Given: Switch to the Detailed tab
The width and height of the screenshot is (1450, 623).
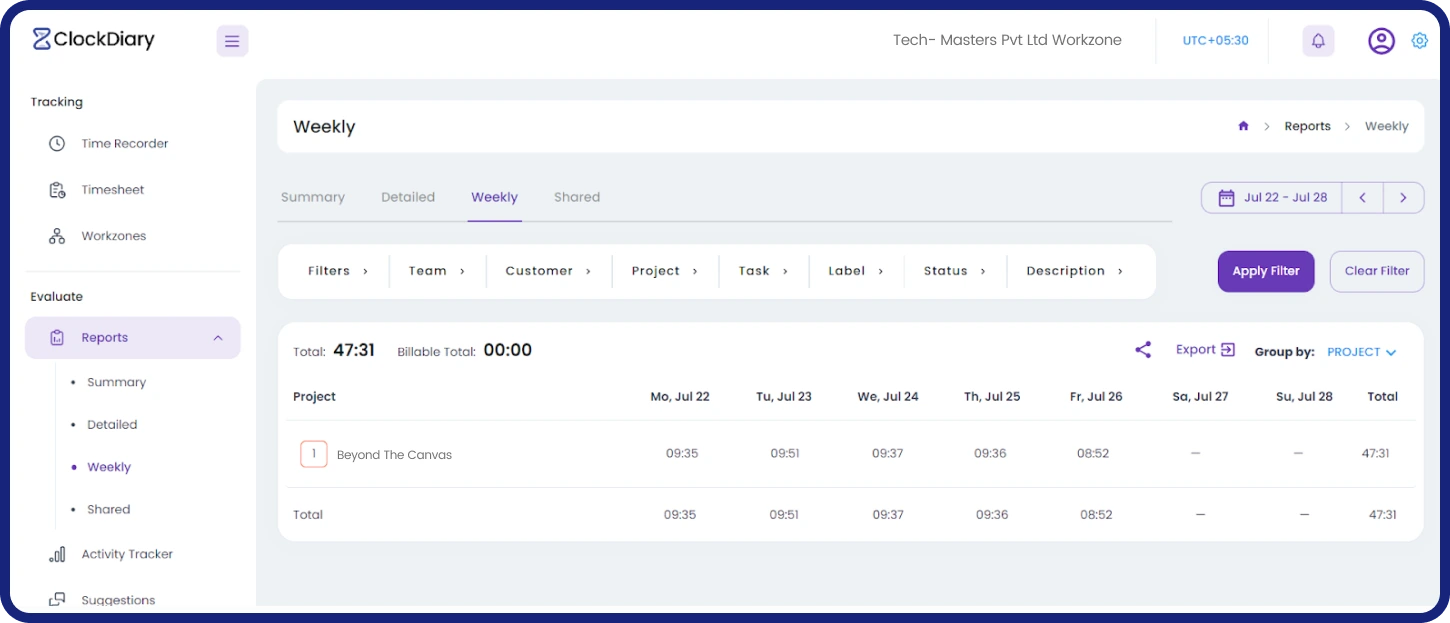Looking at the screenshot, I should point(408,197).
